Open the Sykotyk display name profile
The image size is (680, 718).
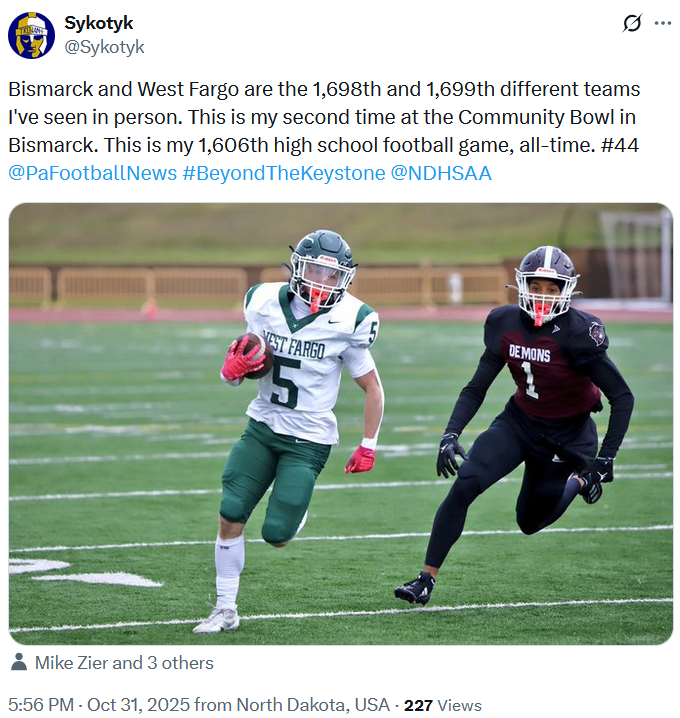98,23
